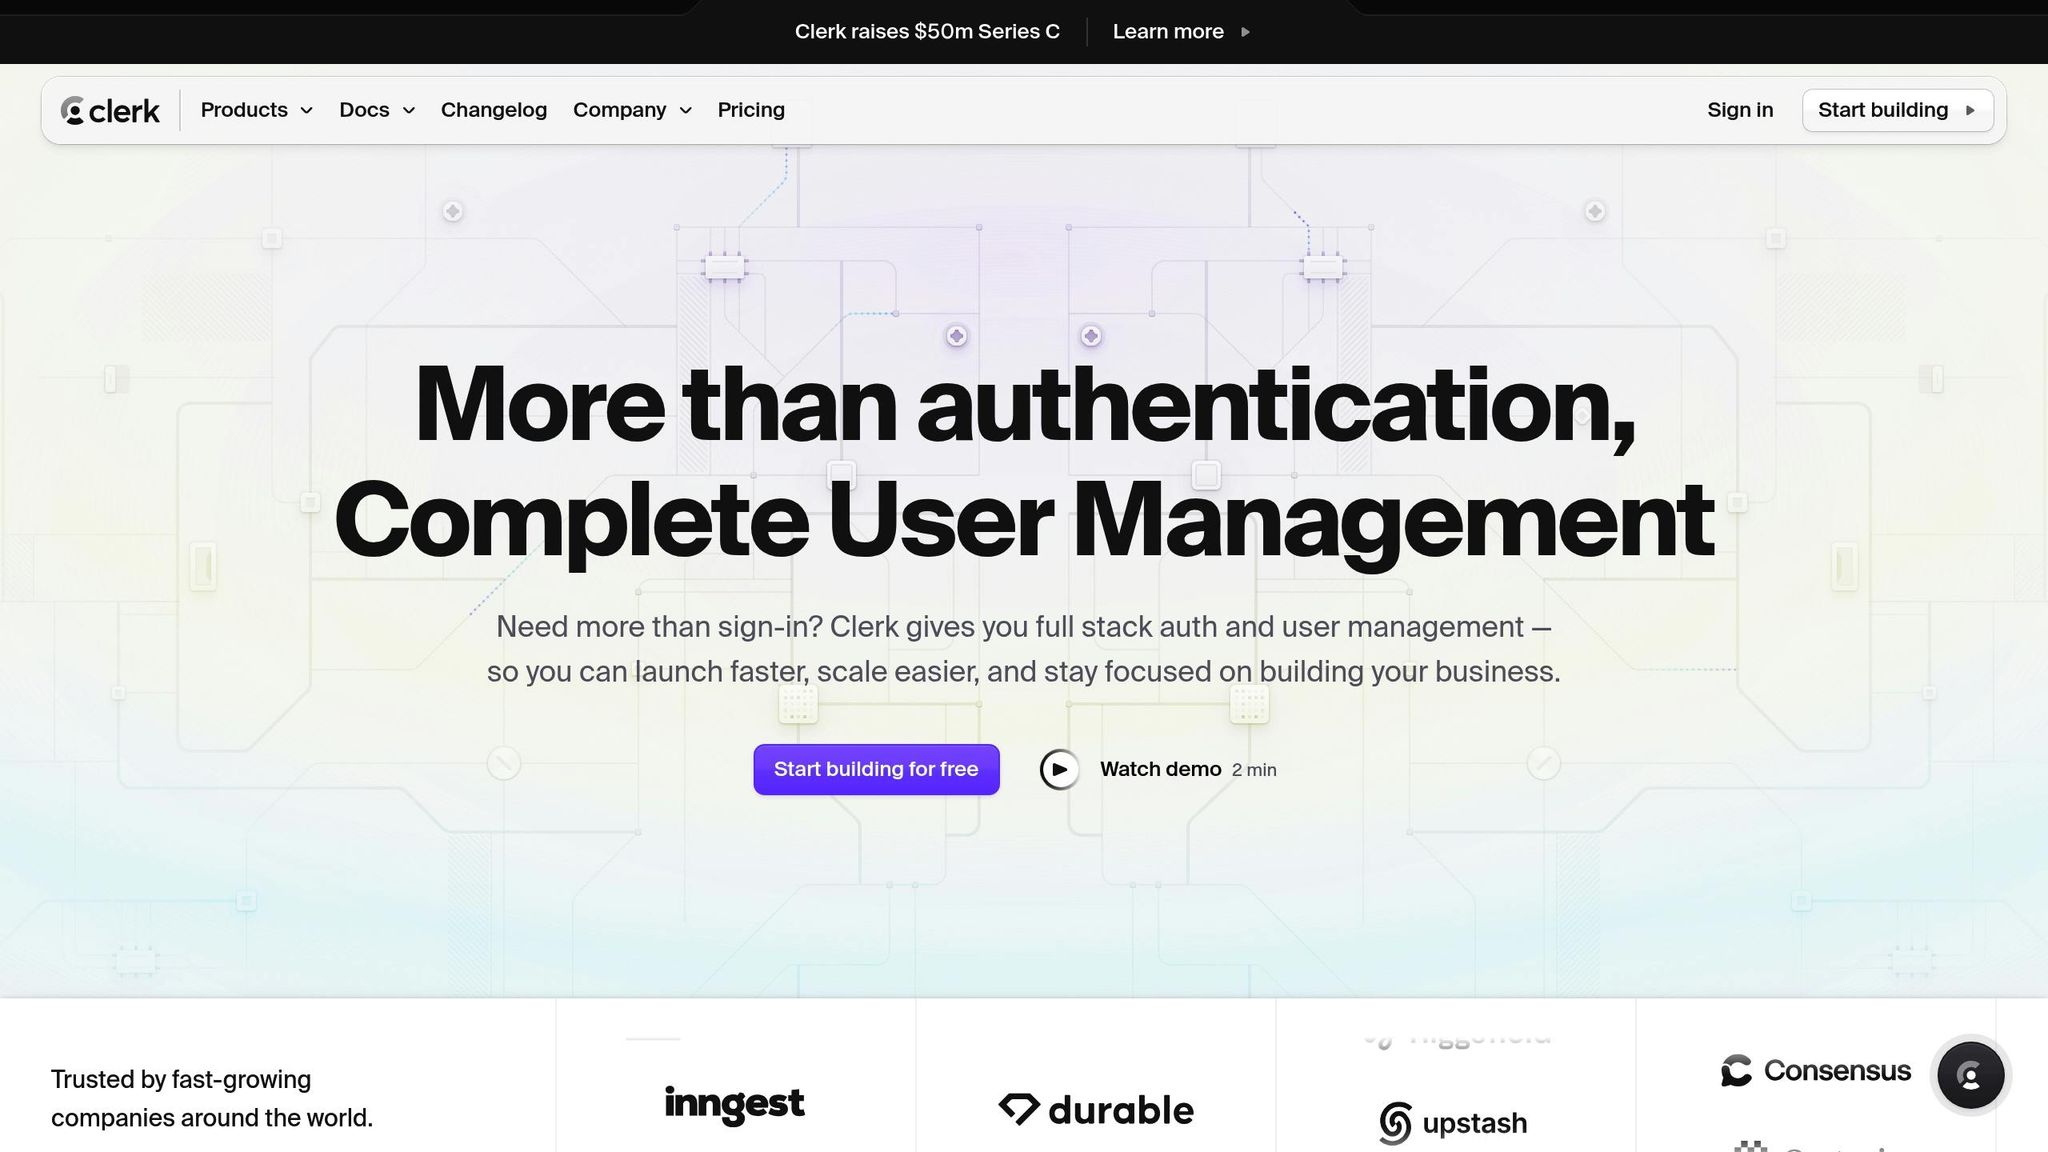Click the Durable diamond logo
Image resolution: width=2048 pixels, height=1152 pixels.
pos(1019,1109)
